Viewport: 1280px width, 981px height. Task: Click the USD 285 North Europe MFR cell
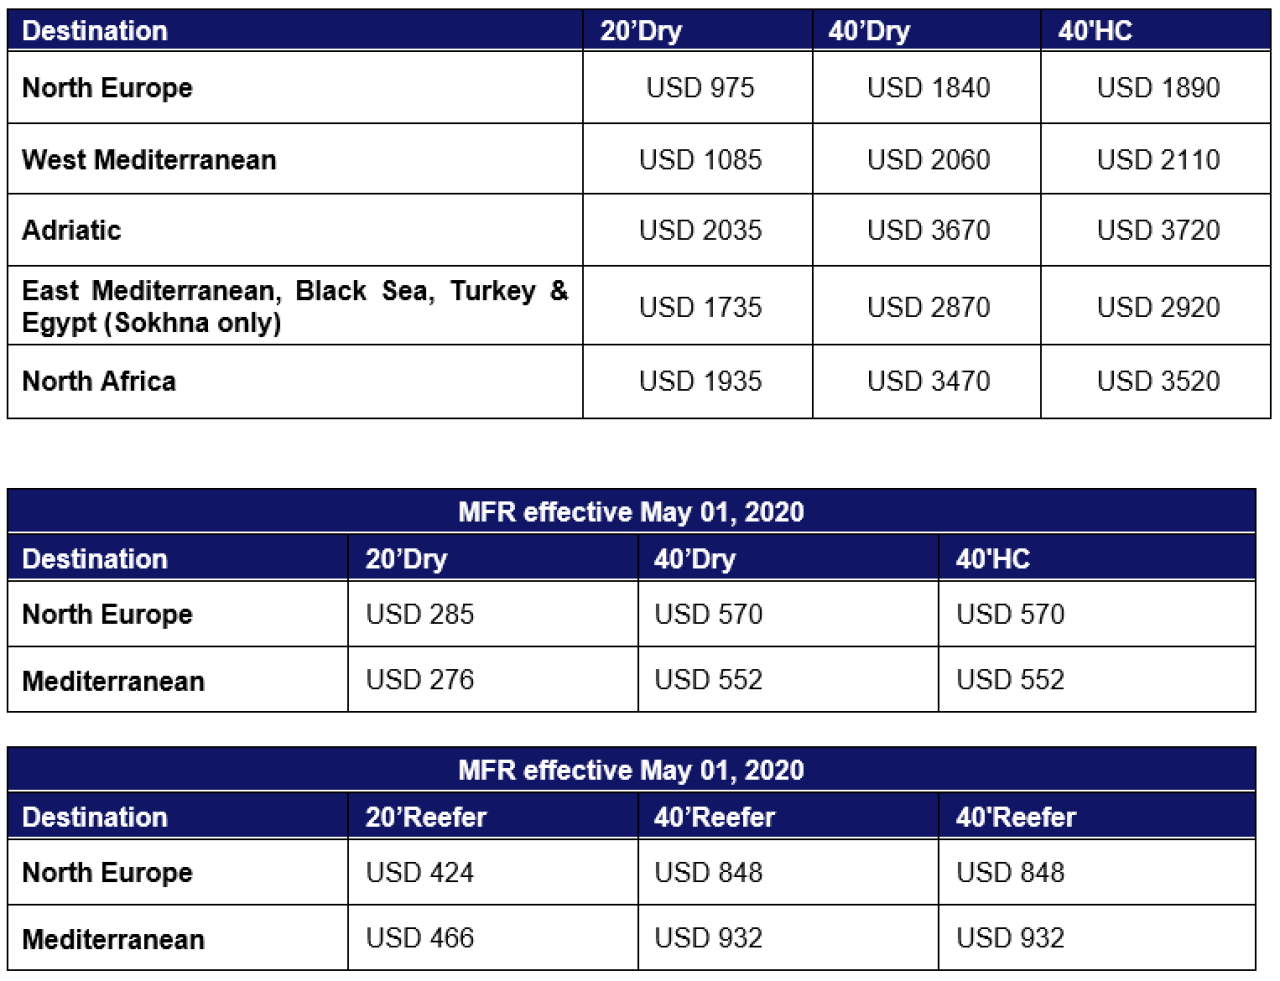coord(493,614)
